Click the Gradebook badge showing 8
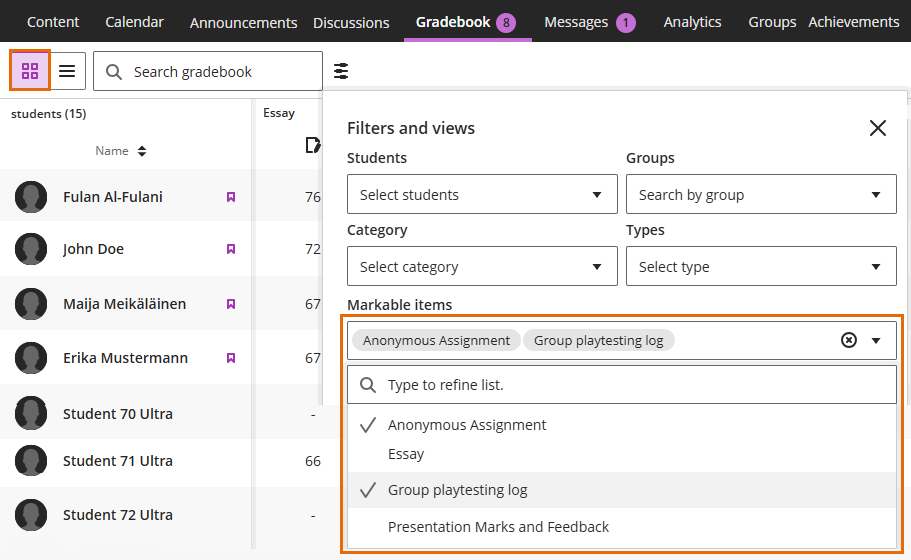The height and width of the screenshot is (560, 911). click(x=506, y=23)
